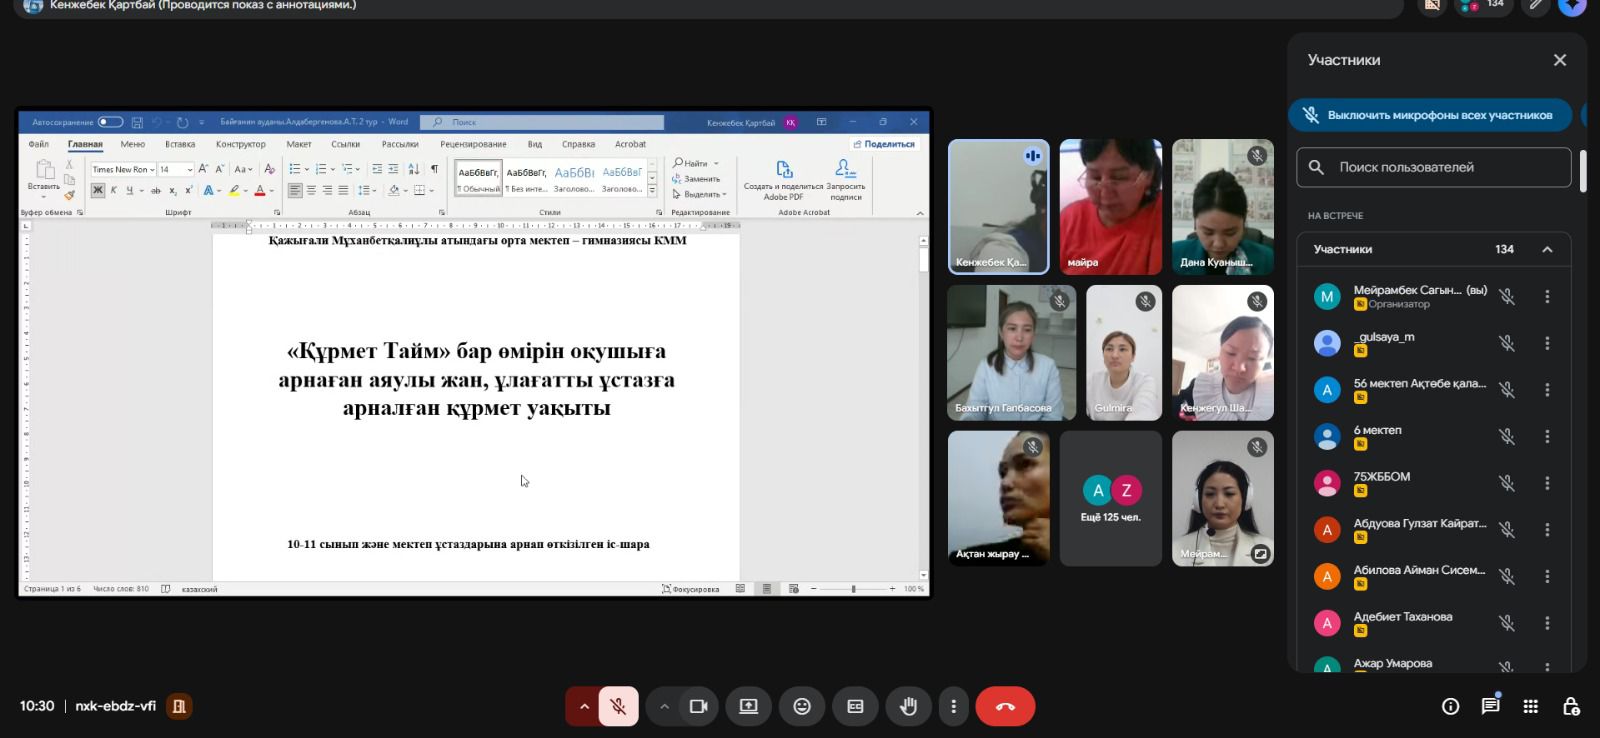Expand audio settings chevron beside microphone
Image resolution: width=1600 pixels, height=738 pixels.
(x=584, y=707)
